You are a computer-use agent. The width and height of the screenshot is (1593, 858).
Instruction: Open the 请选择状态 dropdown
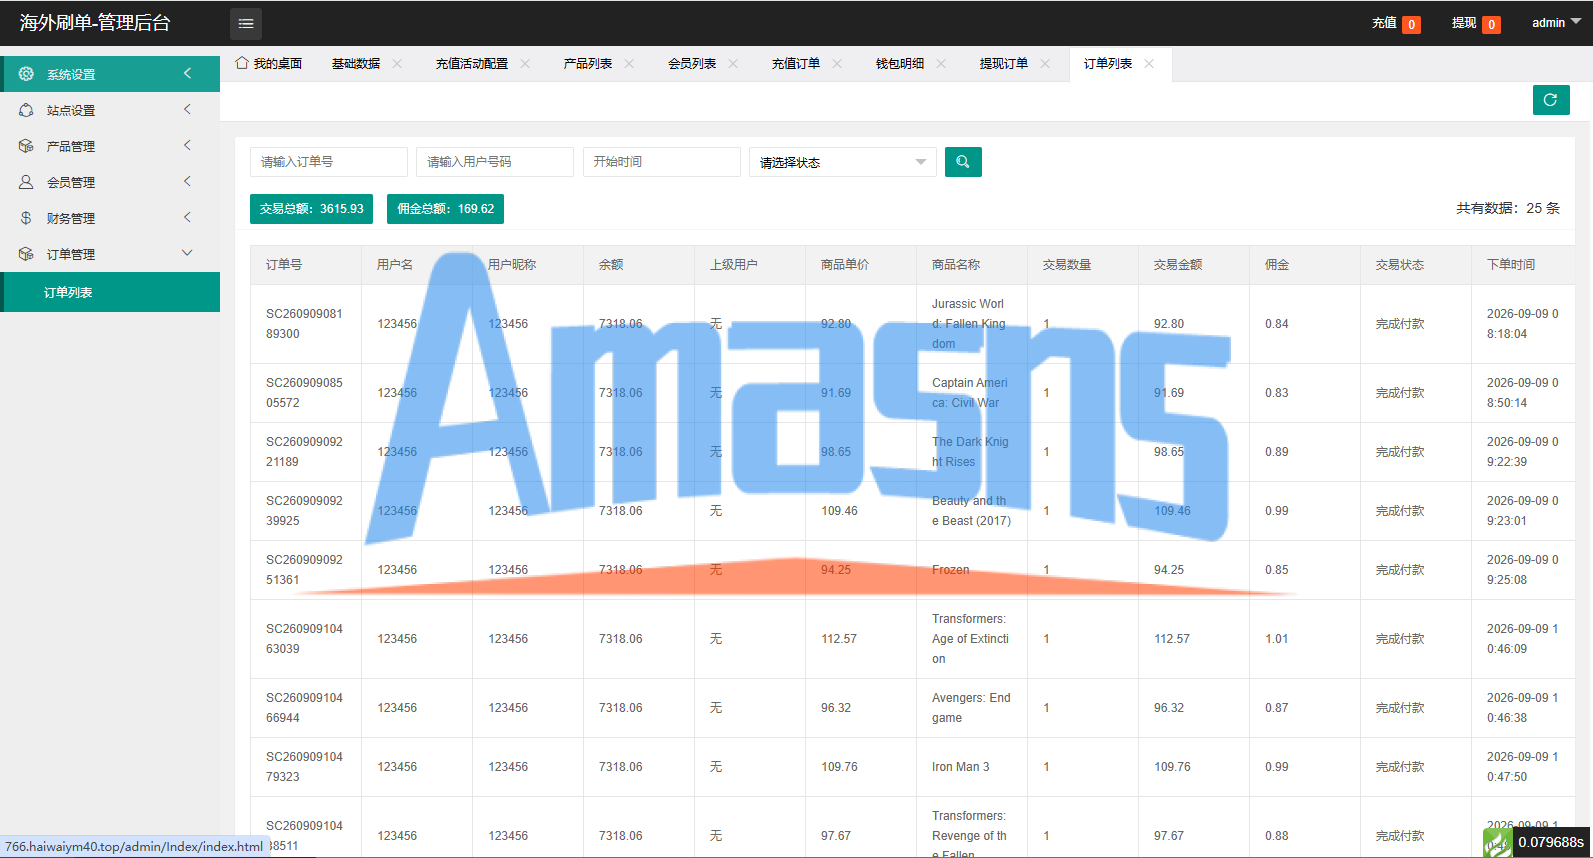(x=843, y=162)
